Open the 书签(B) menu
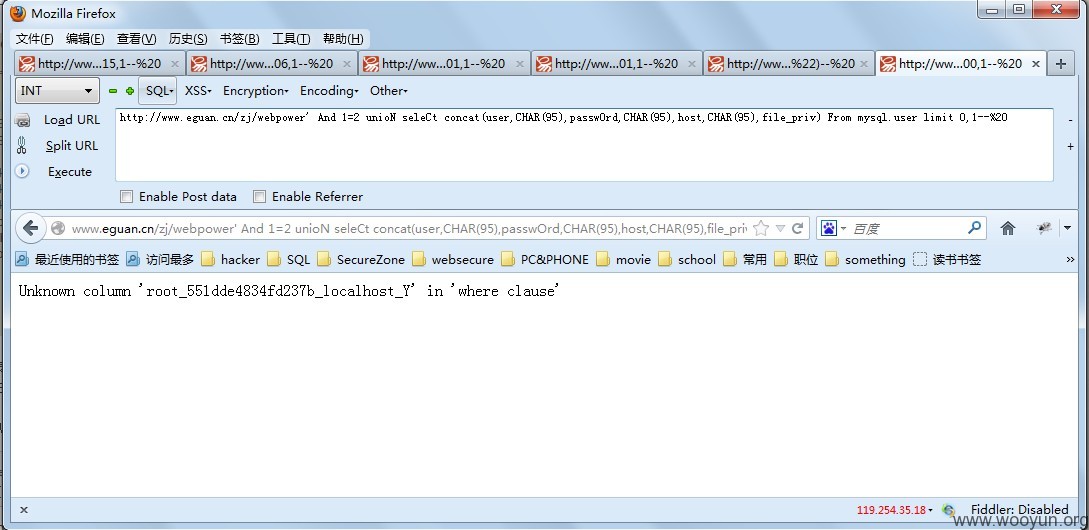 click(x=240, y=39)
